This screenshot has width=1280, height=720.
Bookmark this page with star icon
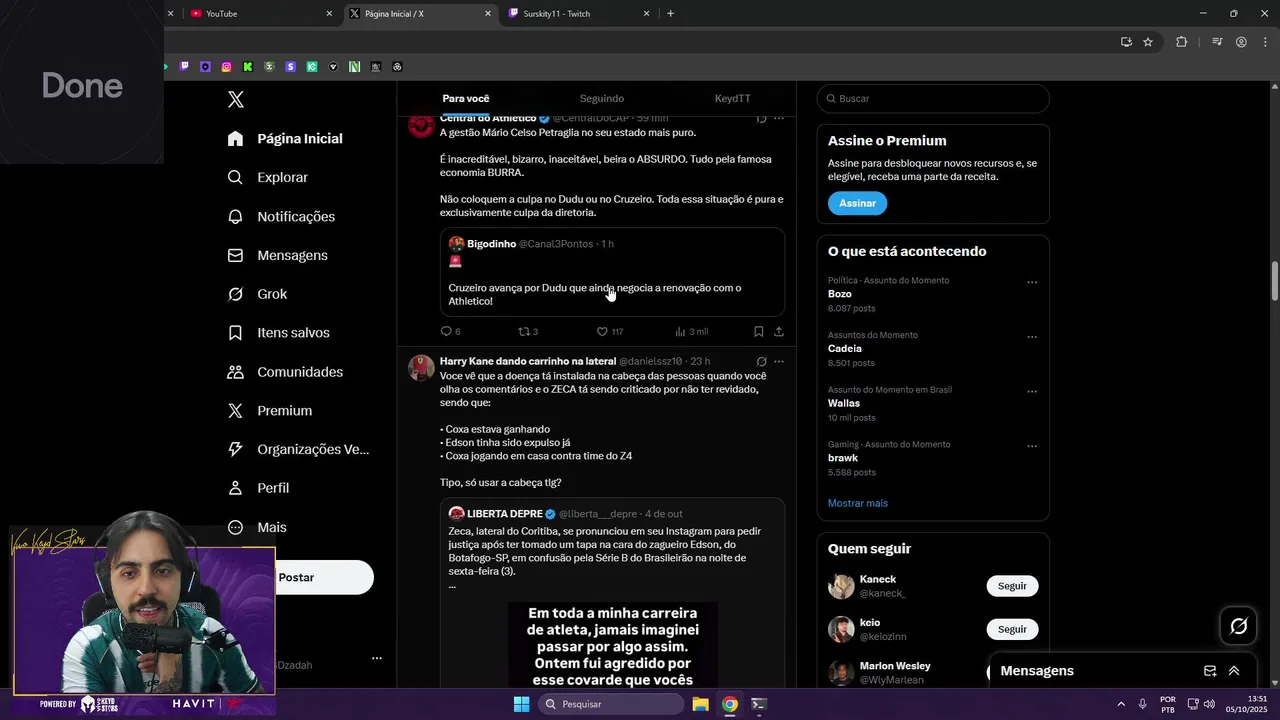tap(1148, 42)
